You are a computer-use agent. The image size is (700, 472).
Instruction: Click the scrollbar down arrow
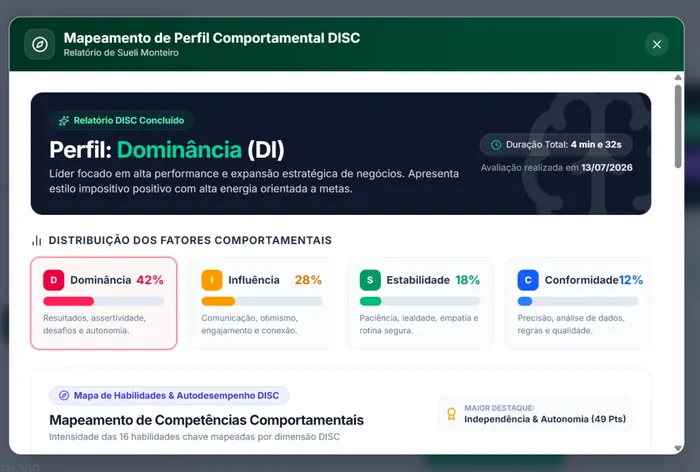click(x=678, y=448)
